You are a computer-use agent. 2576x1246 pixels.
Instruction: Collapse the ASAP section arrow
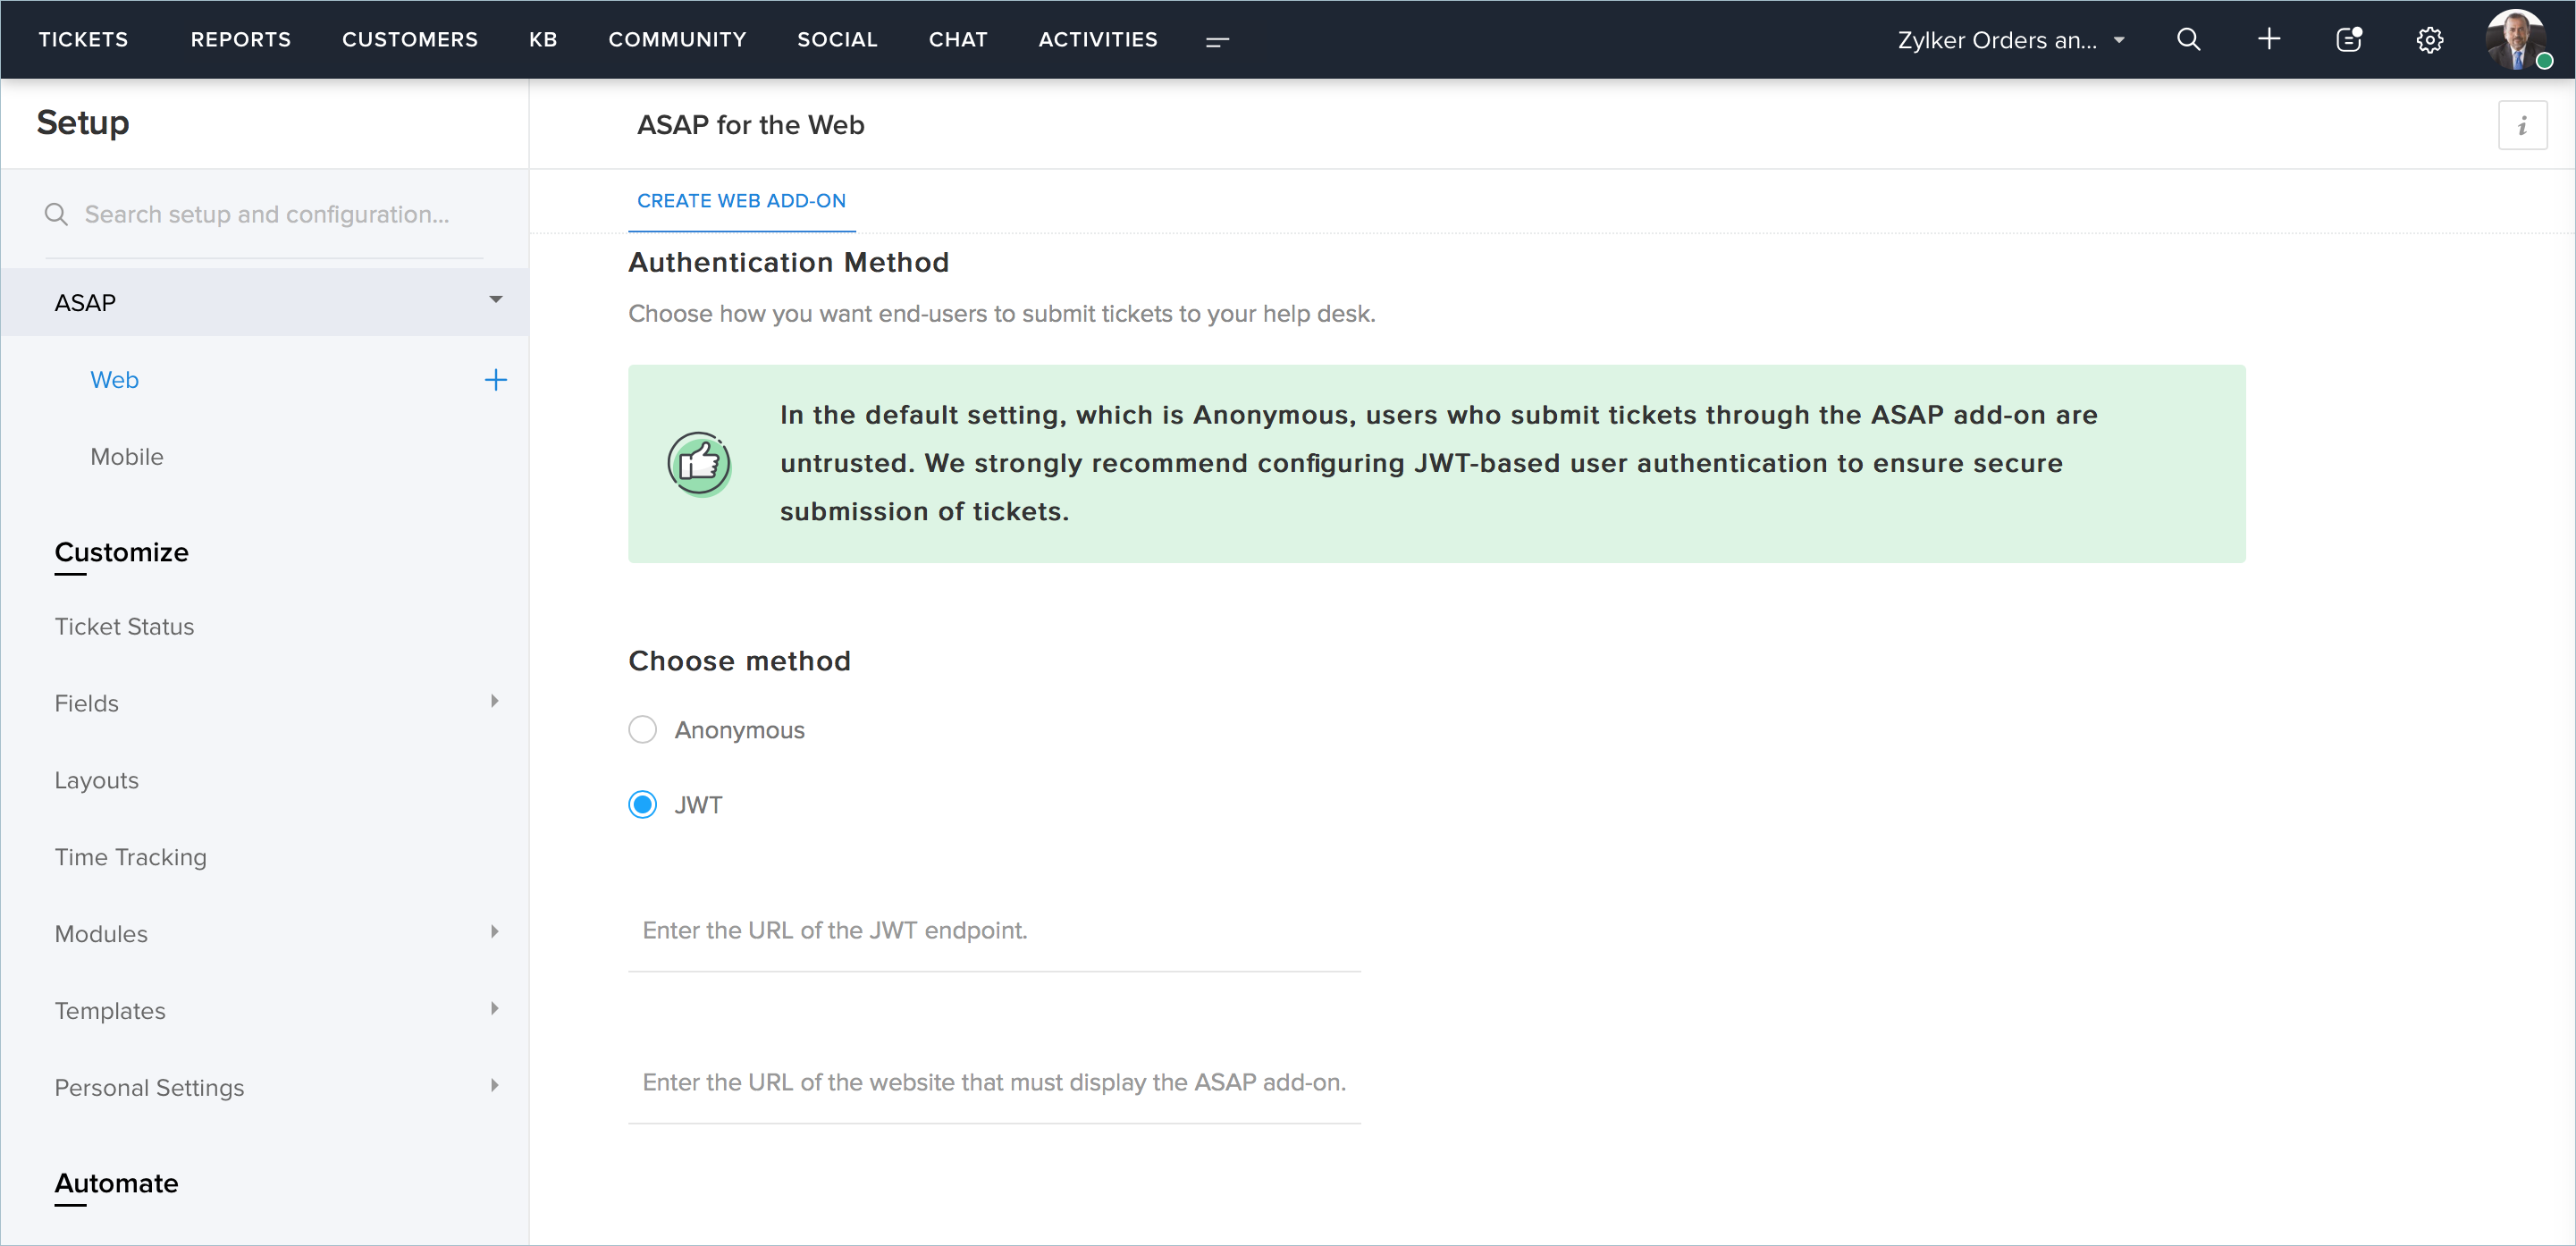(495, 300)
